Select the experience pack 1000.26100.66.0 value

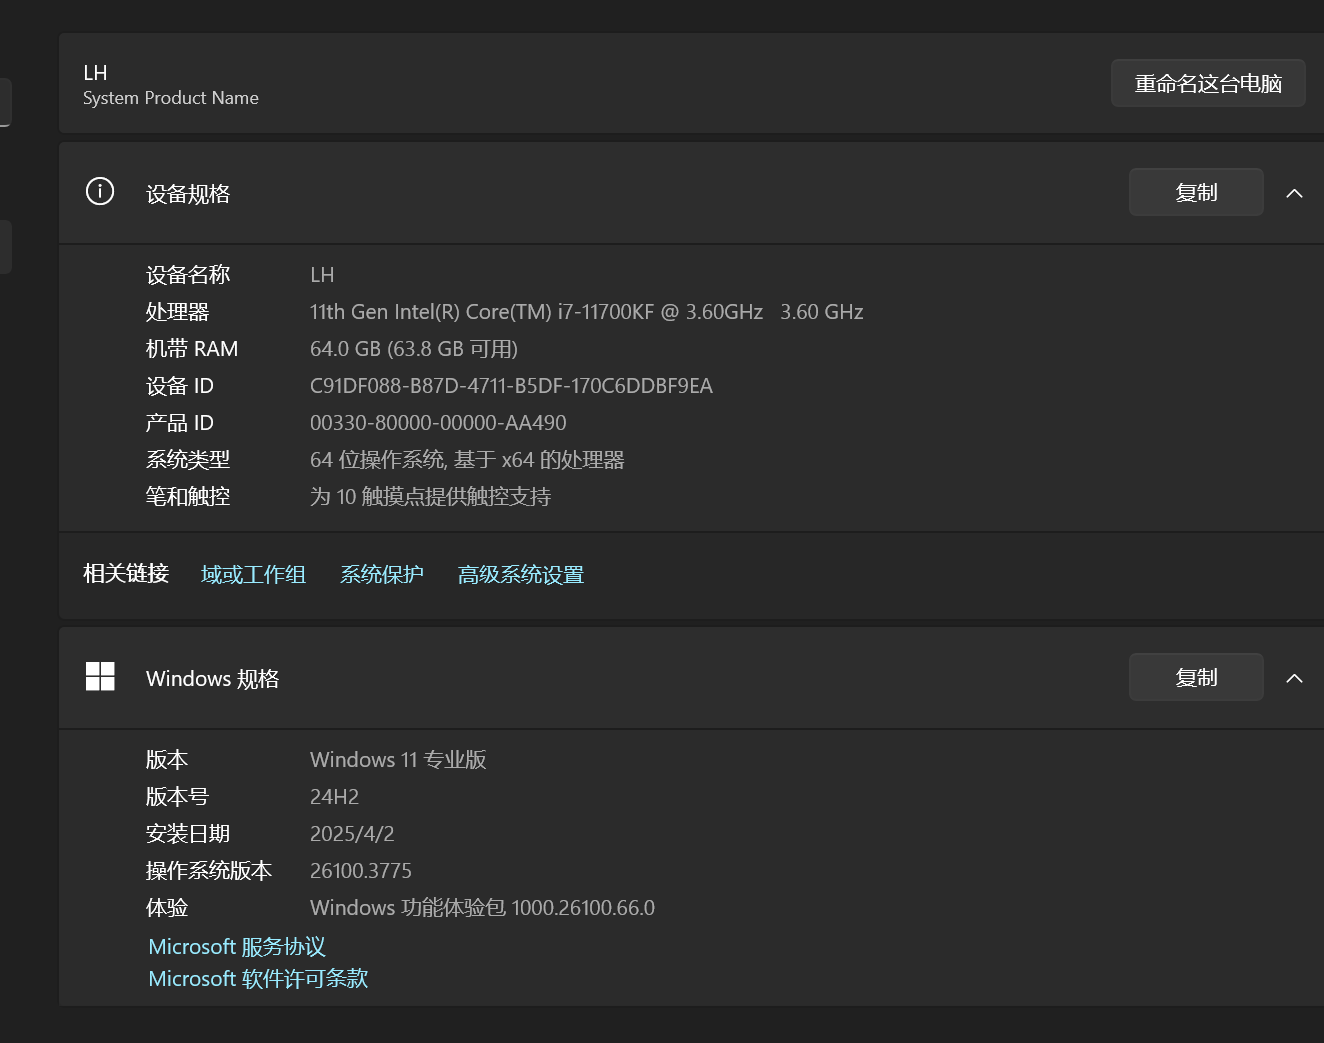coord(482,908)
